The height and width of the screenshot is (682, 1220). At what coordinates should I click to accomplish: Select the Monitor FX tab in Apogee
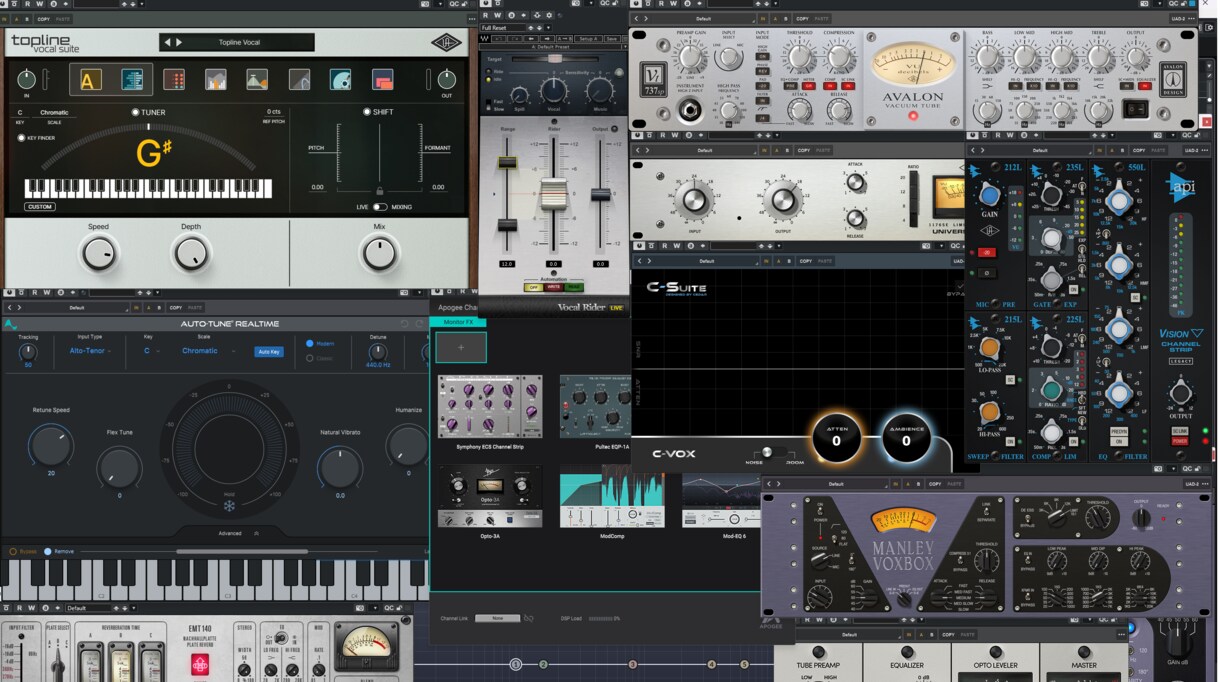pos(458,322)
